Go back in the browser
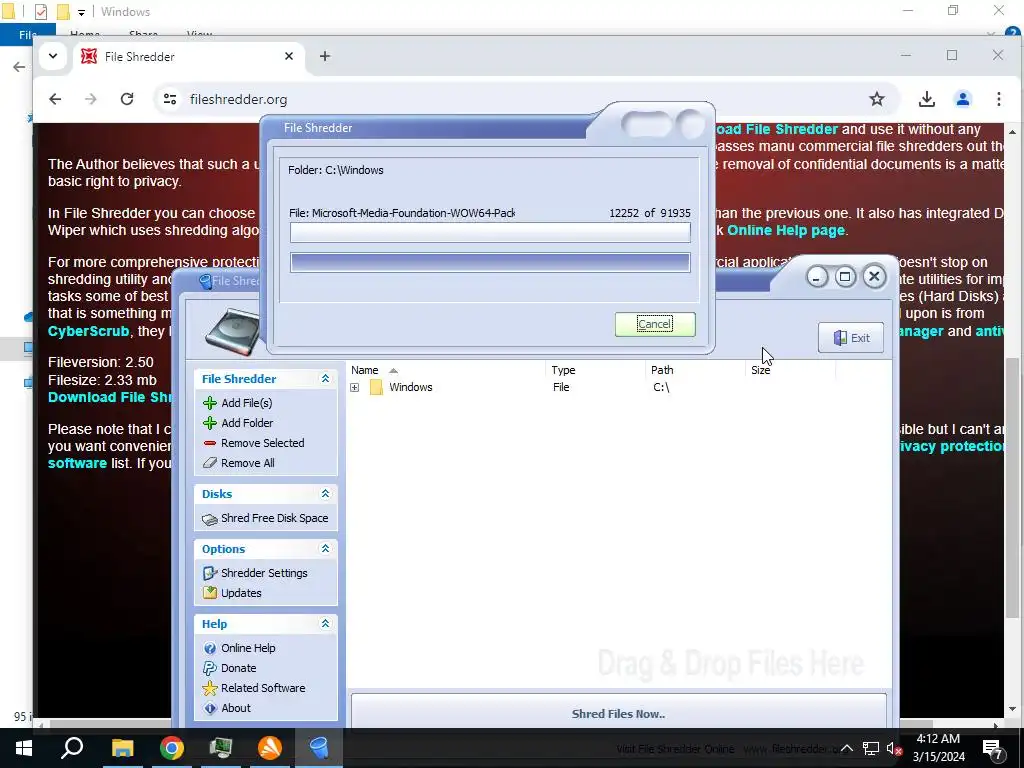Viewport: 1024px width, 768px height. click(x=55, y=99)
